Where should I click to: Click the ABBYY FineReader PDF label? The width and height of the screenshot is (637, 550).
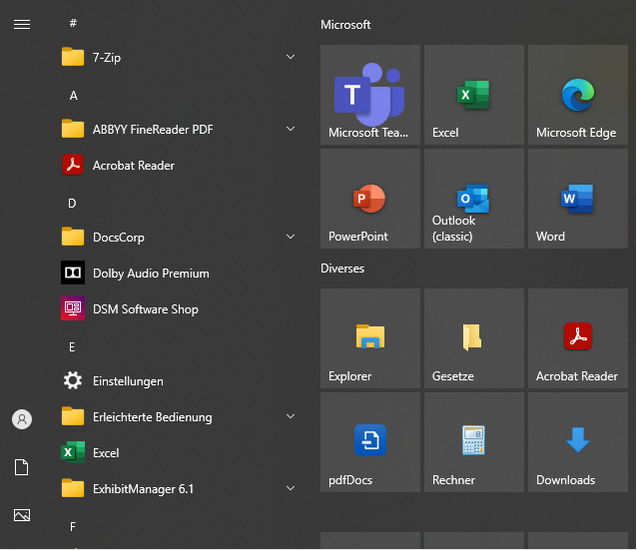pos(153,130)
